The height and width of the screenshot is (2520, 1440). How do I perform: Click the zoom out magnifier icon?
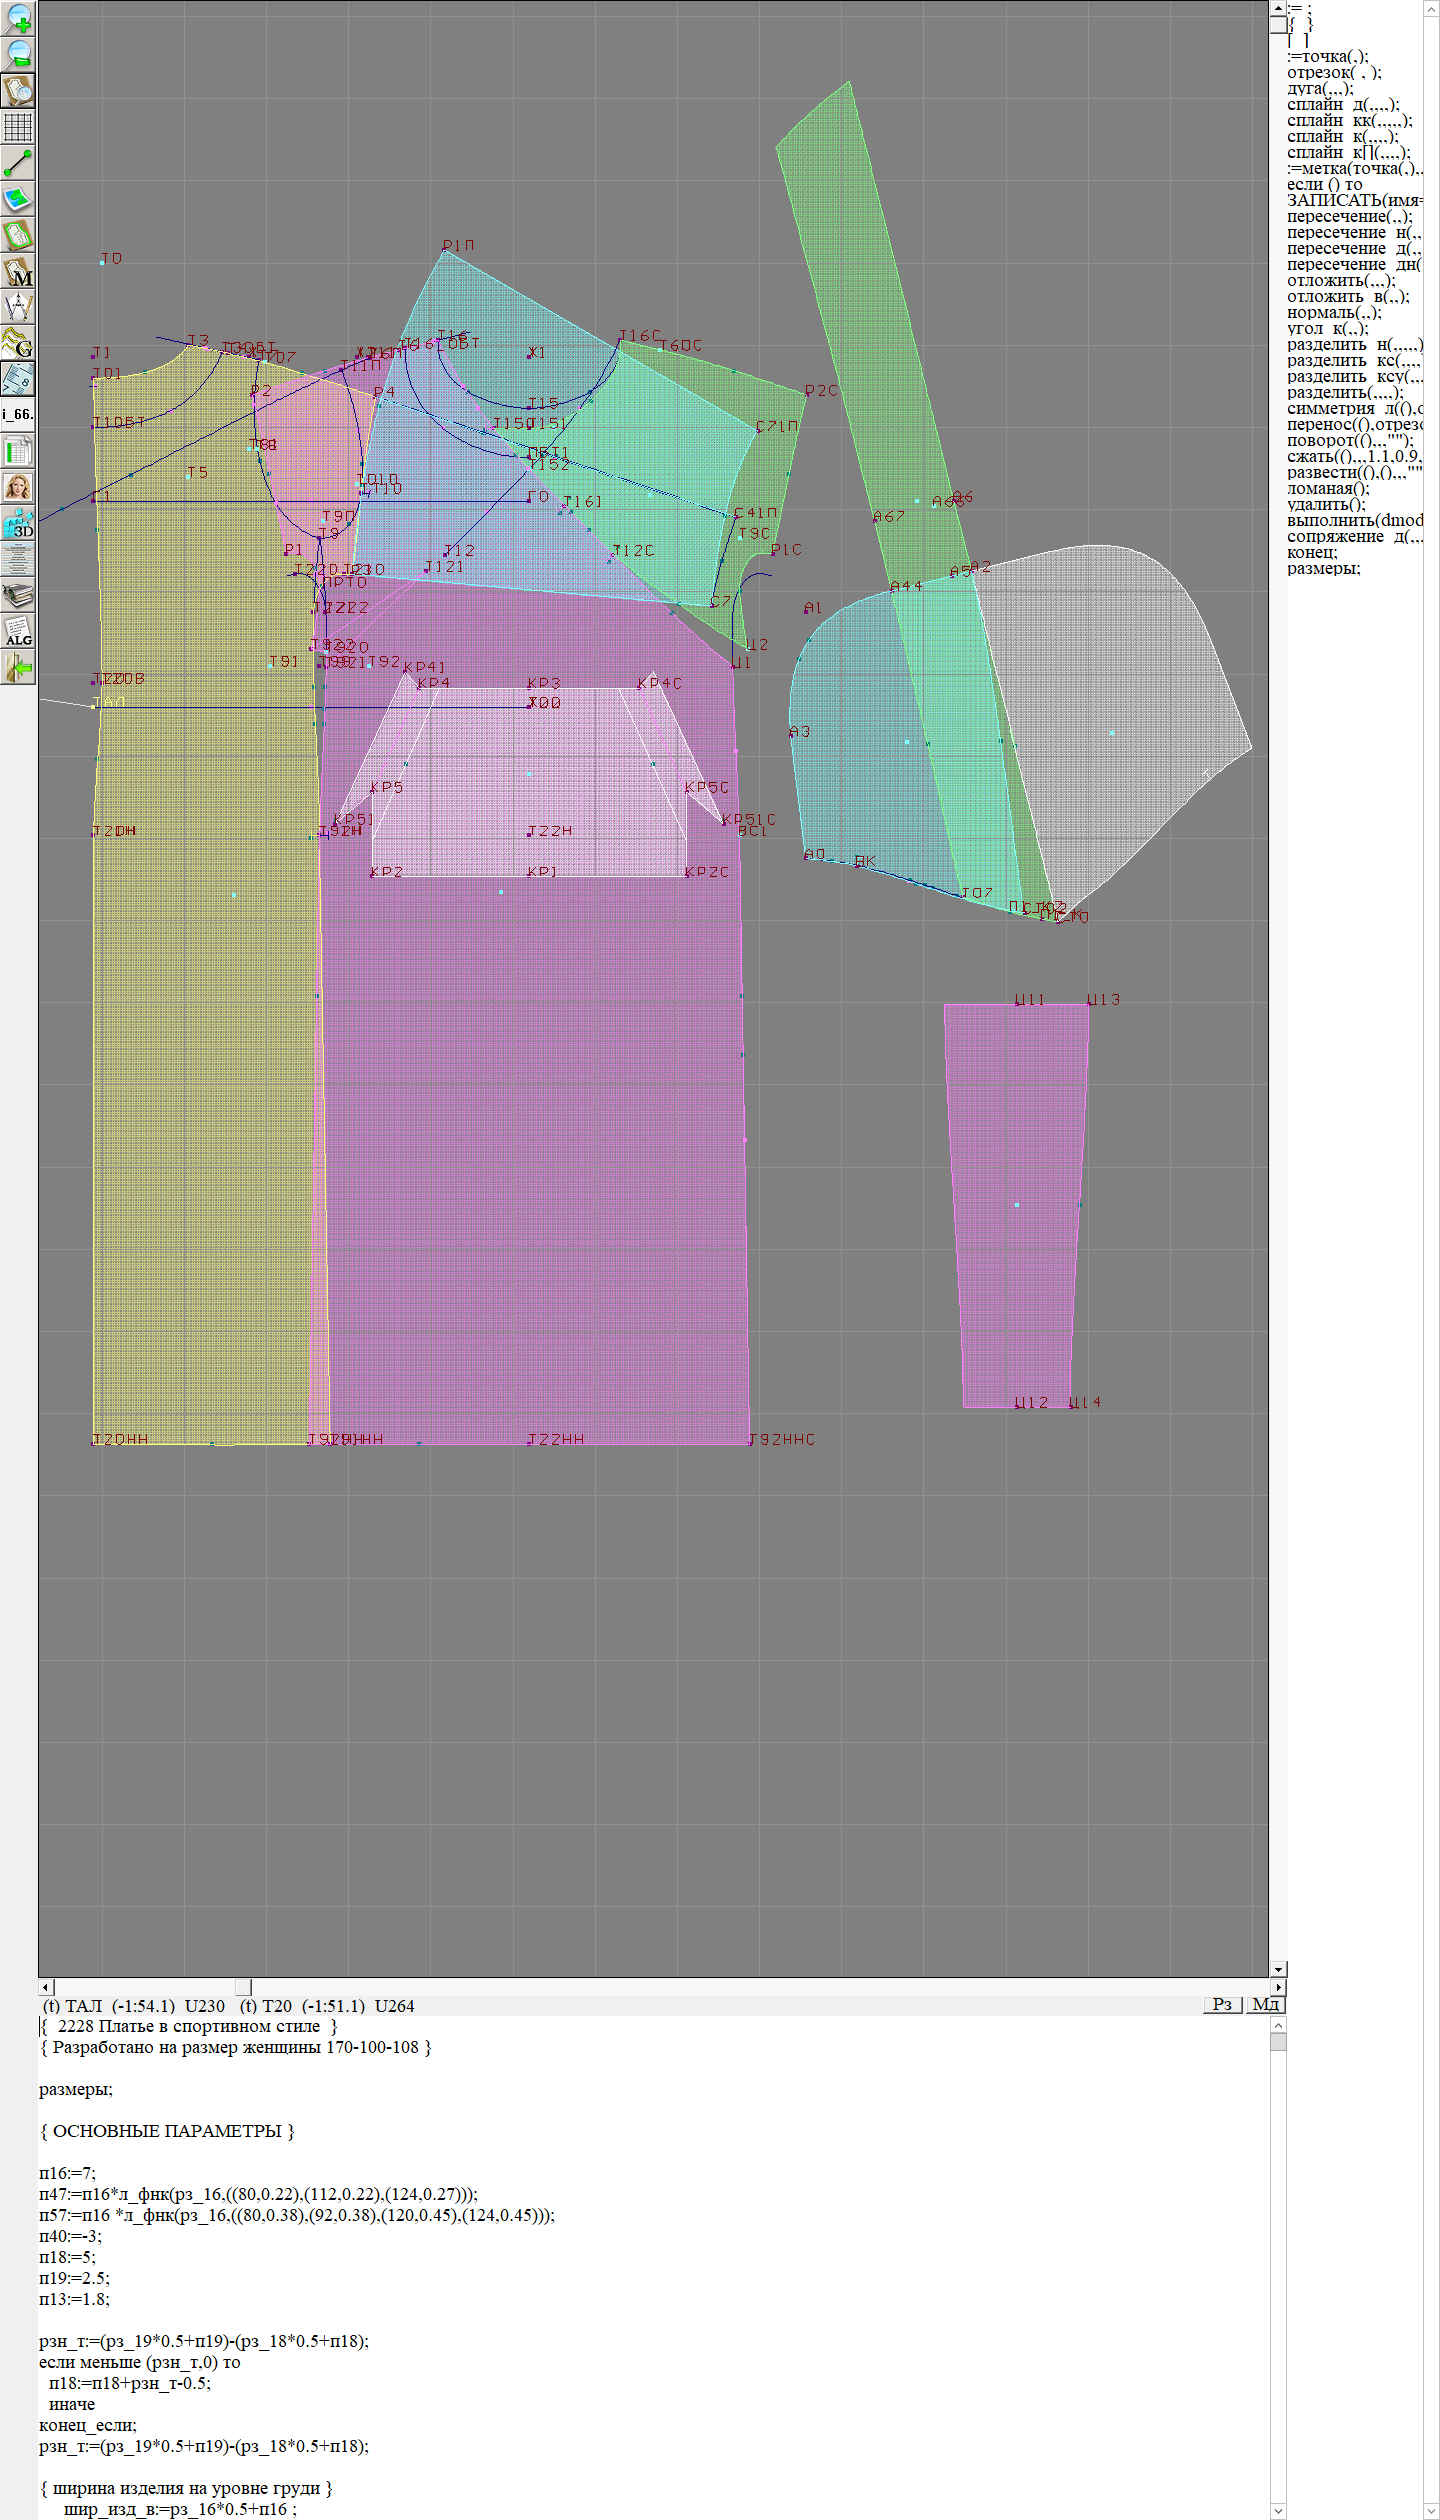[x=18, y=53]
